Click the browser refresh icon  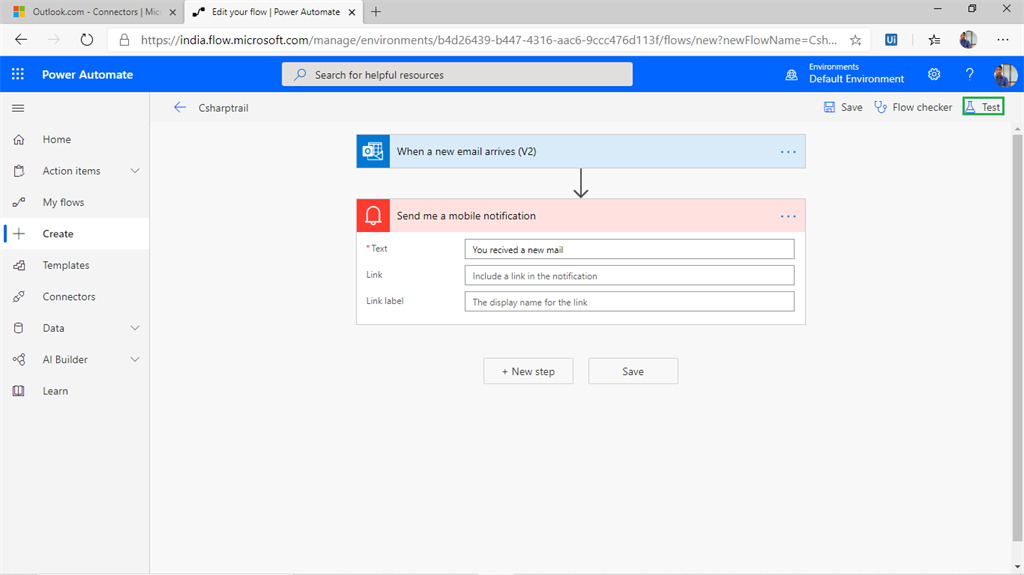point(87,40)
